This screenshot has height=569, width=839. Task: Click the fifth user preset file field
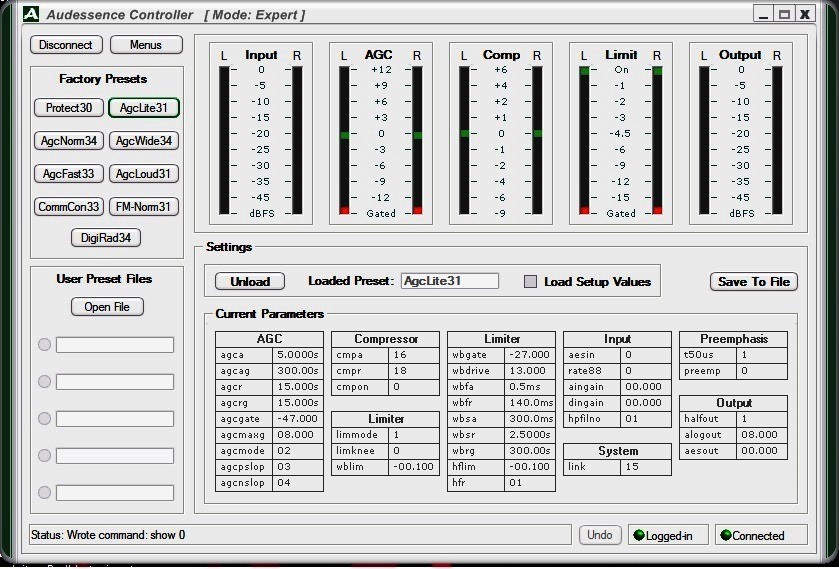point(115,492)
